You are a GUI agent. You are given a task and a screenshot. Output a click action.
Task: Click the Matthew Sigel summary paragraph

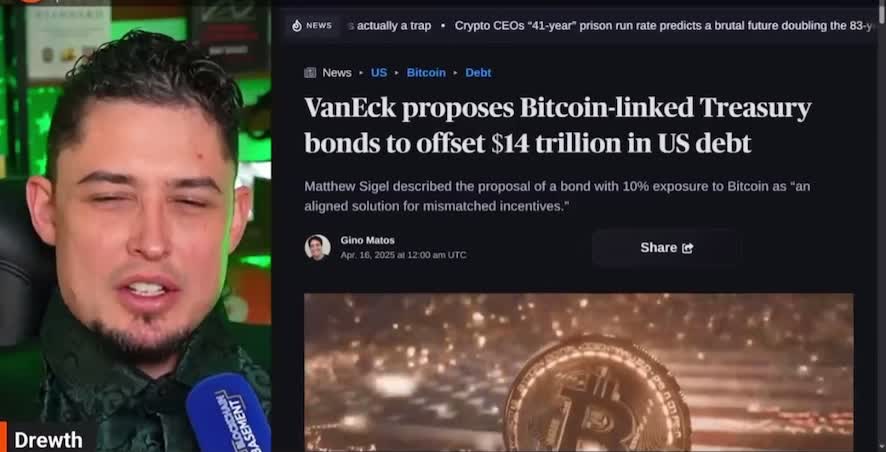click(557, 196)
